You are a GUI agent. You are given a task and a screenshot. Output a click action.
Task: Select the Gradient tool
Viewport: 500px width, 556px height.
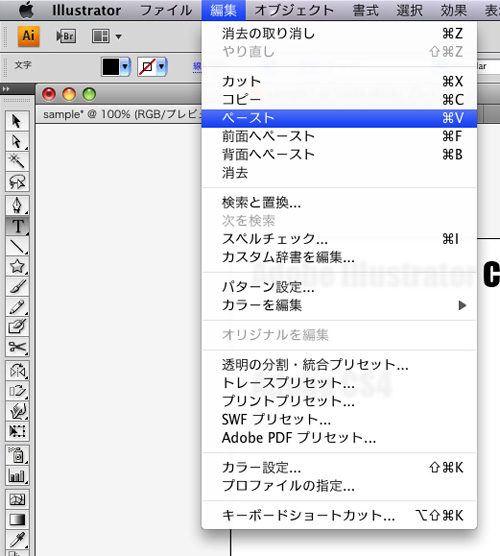point(17,519)
